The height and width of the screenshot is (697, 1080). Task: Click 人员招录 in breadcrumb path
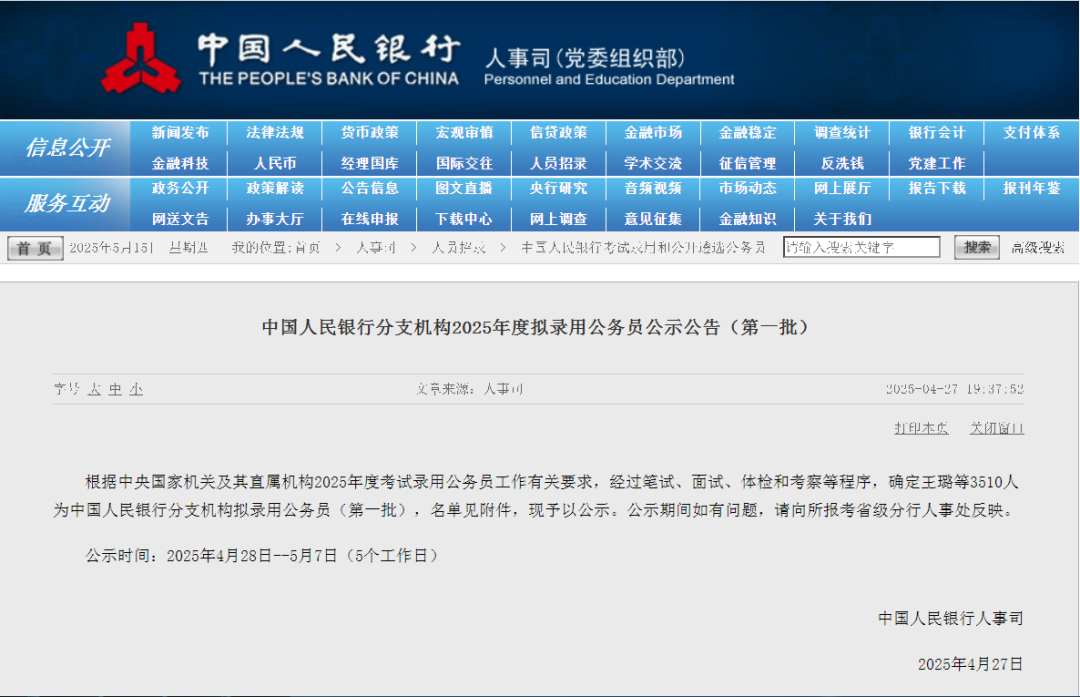pos(459,248)
